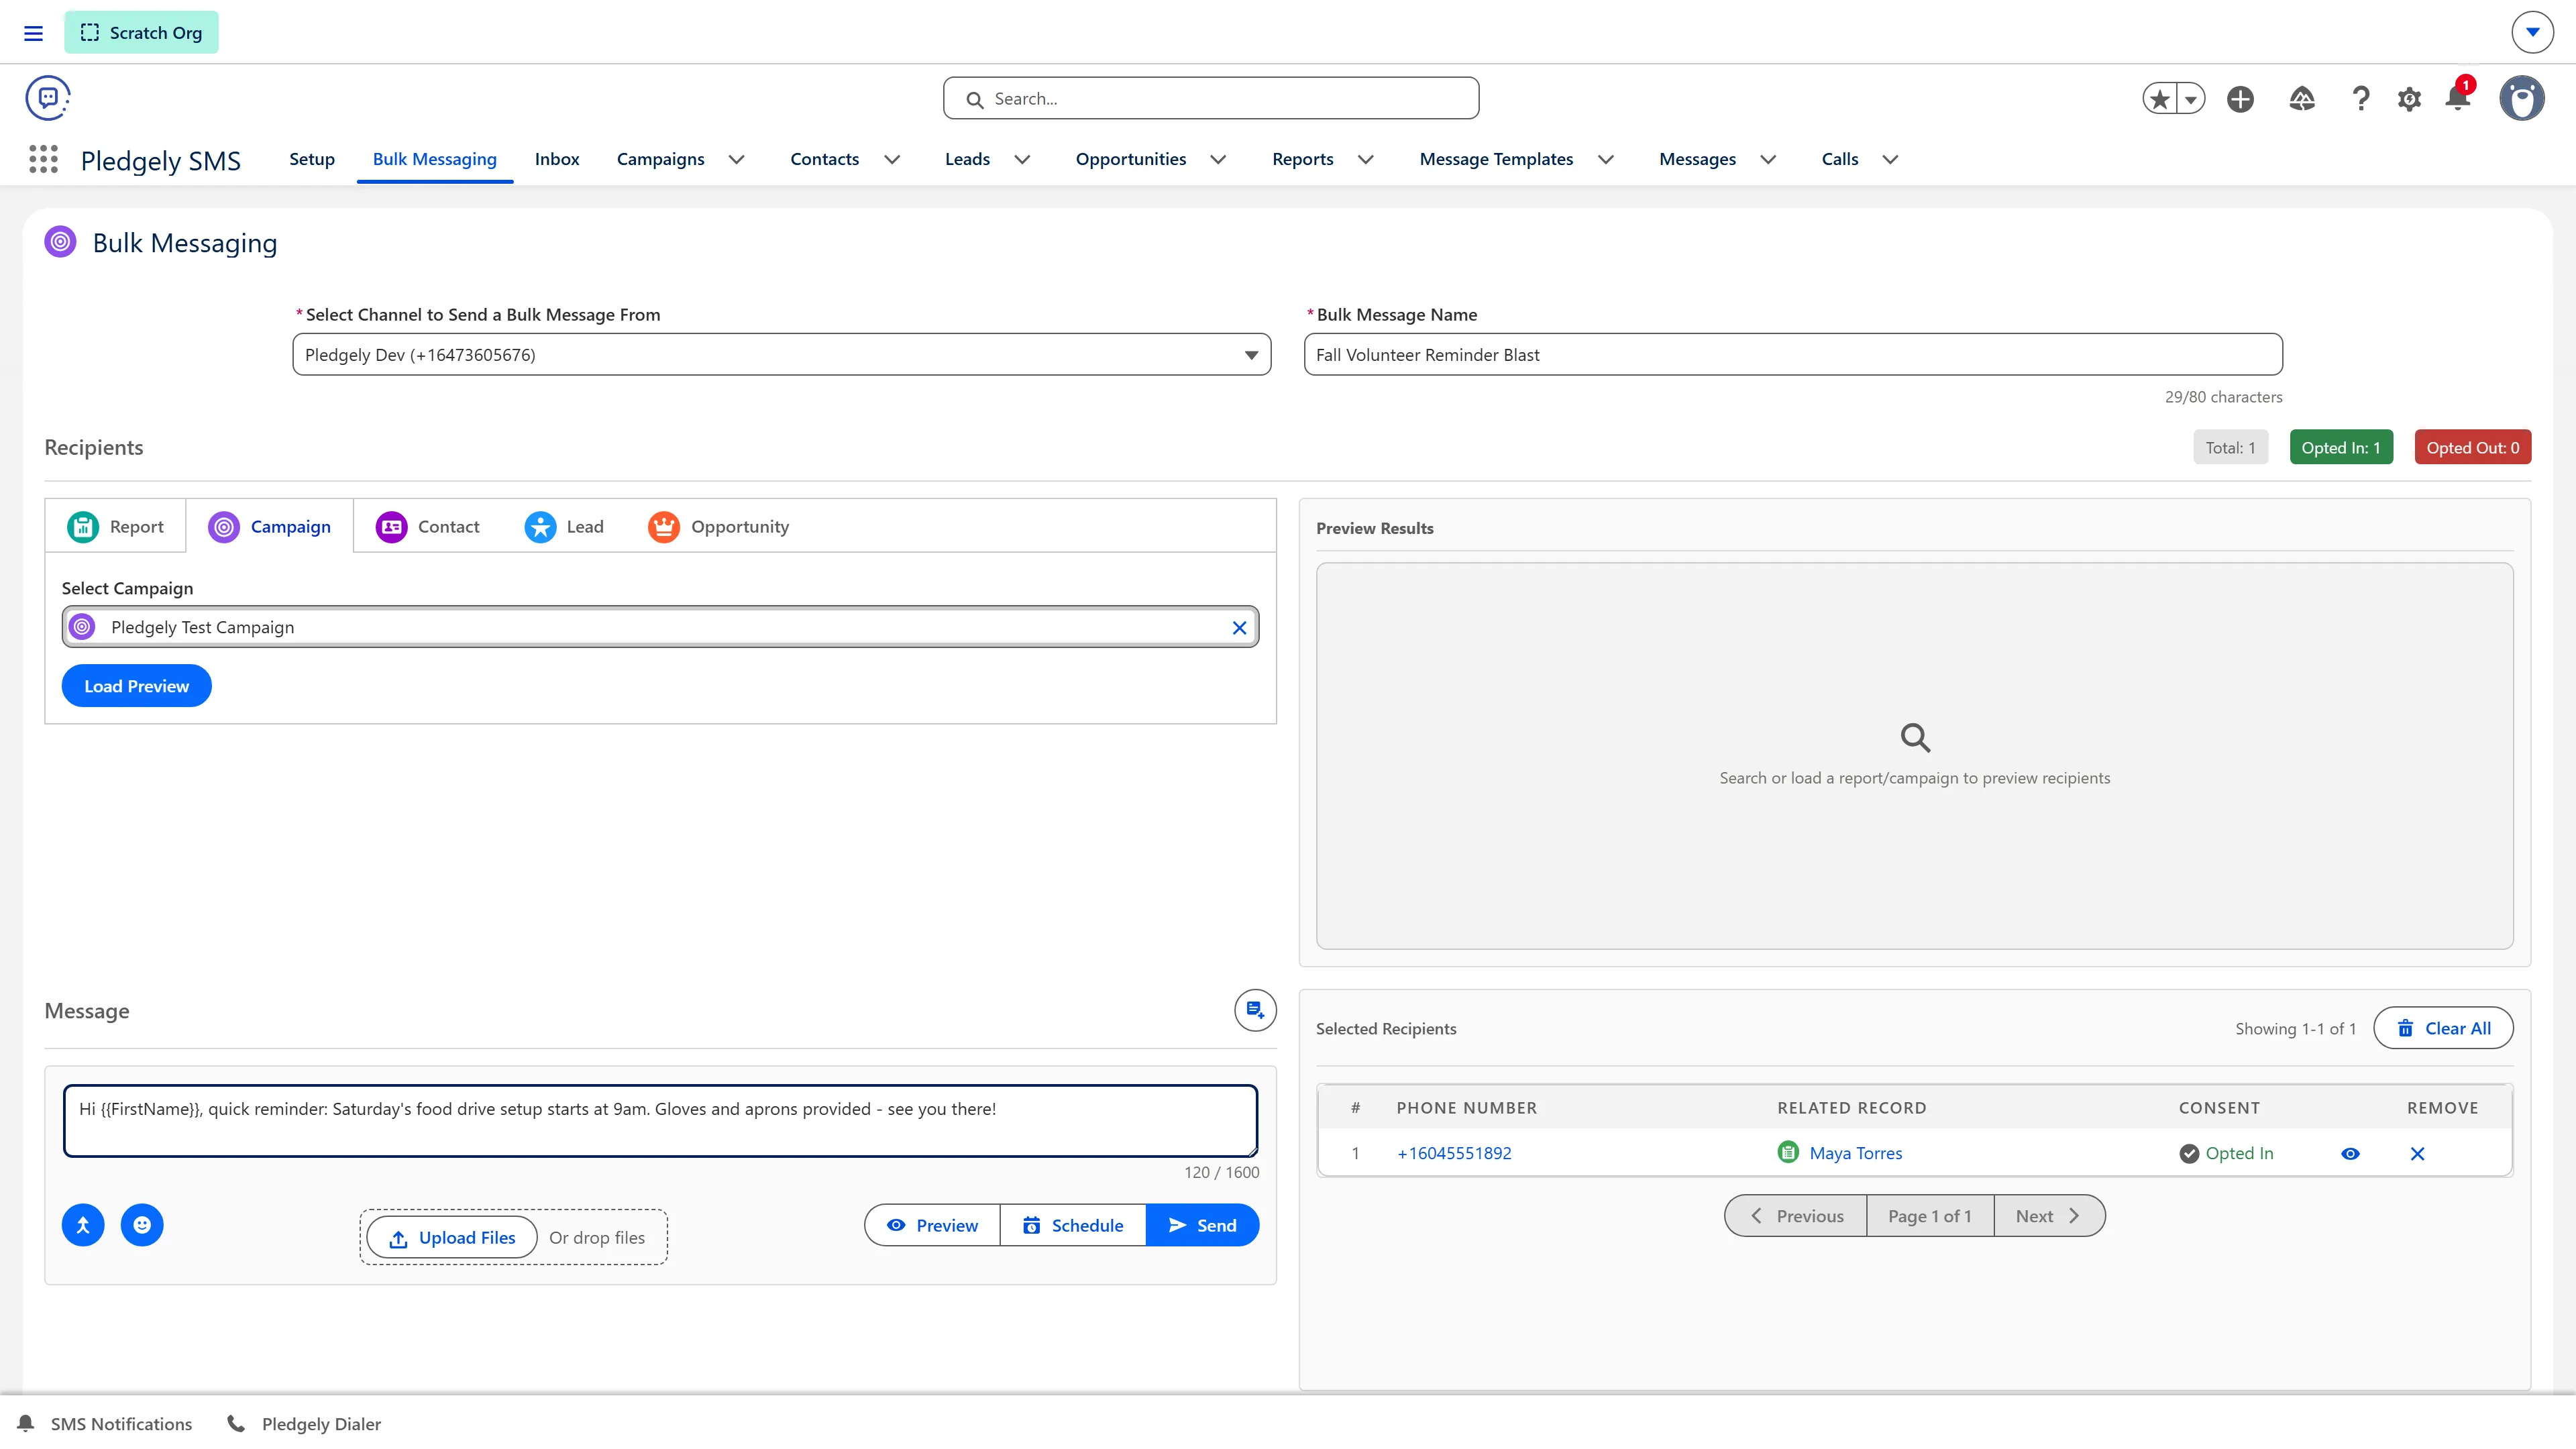
Task: Click the merge field insert icon
Action: pyautogui.click(x=83, y=1225)
